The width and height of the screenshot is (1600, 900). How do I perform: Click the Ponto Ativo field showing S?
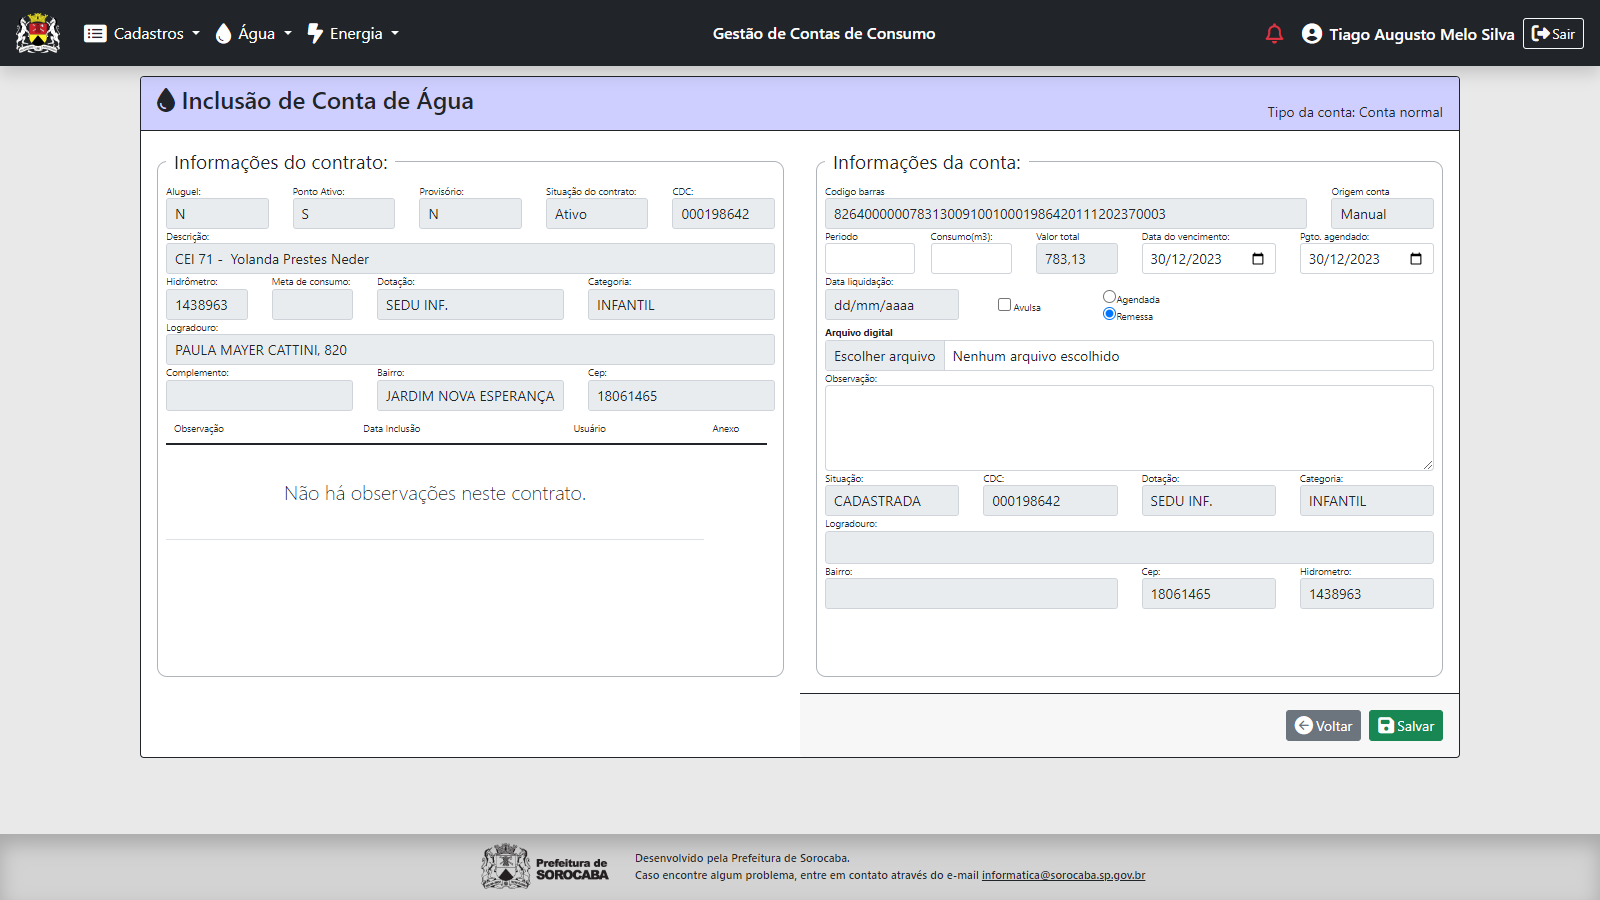click(344, 214)
